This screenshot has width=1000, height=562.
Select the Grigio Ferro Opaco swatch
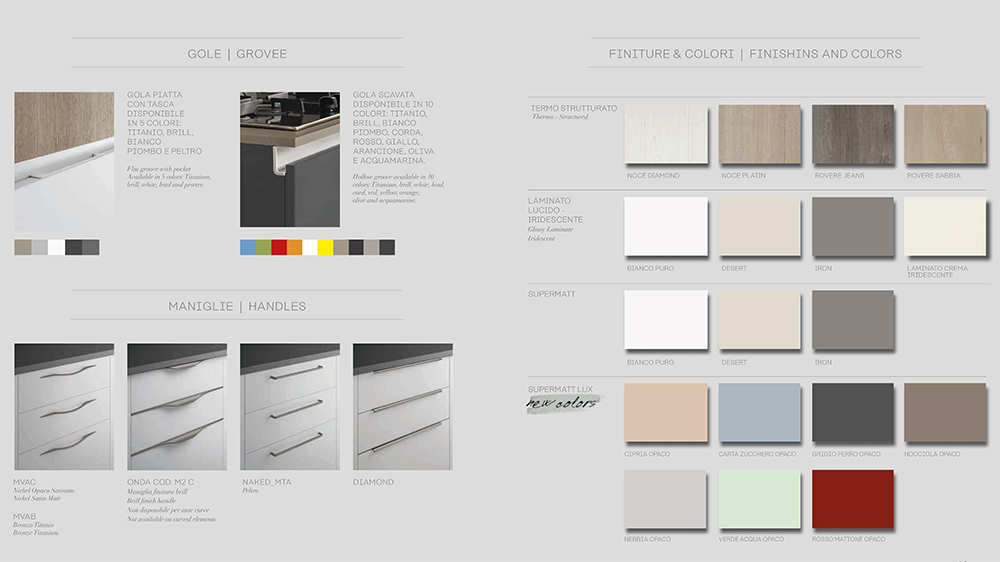[853, 412]
